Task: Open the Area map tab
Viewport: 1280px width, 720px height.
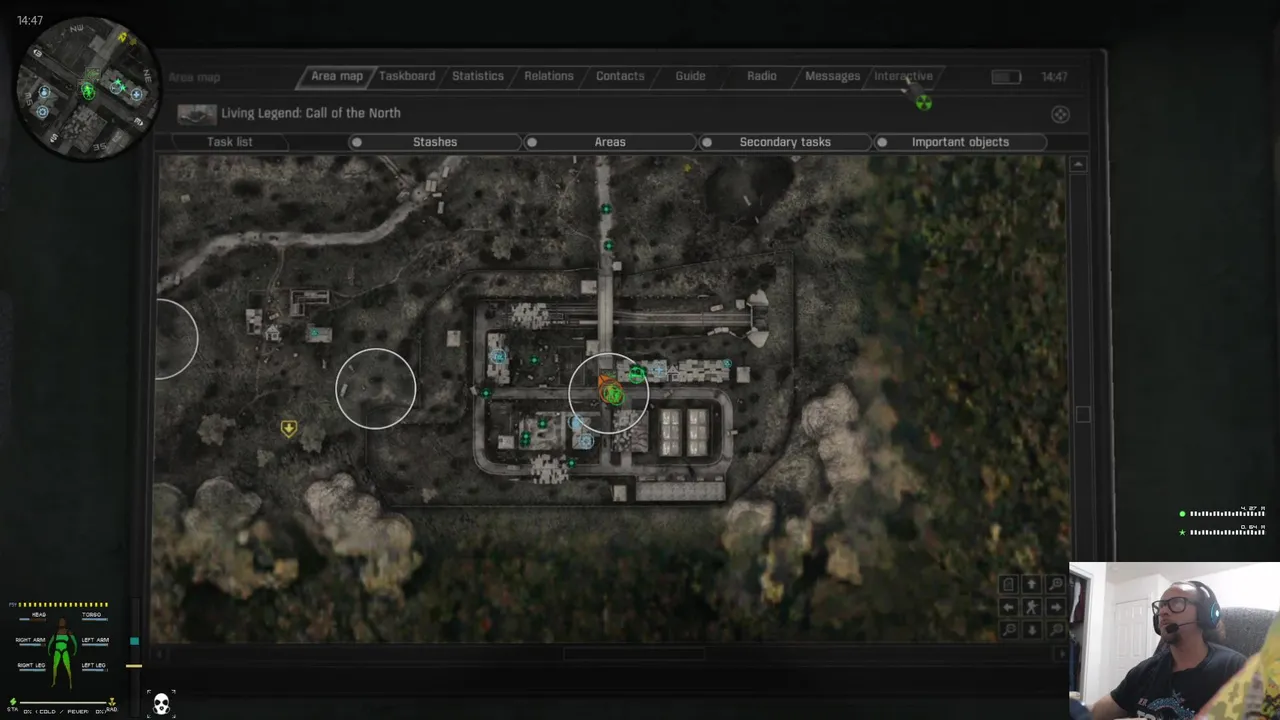Action: pyautogui.click(x=336, y=76)
